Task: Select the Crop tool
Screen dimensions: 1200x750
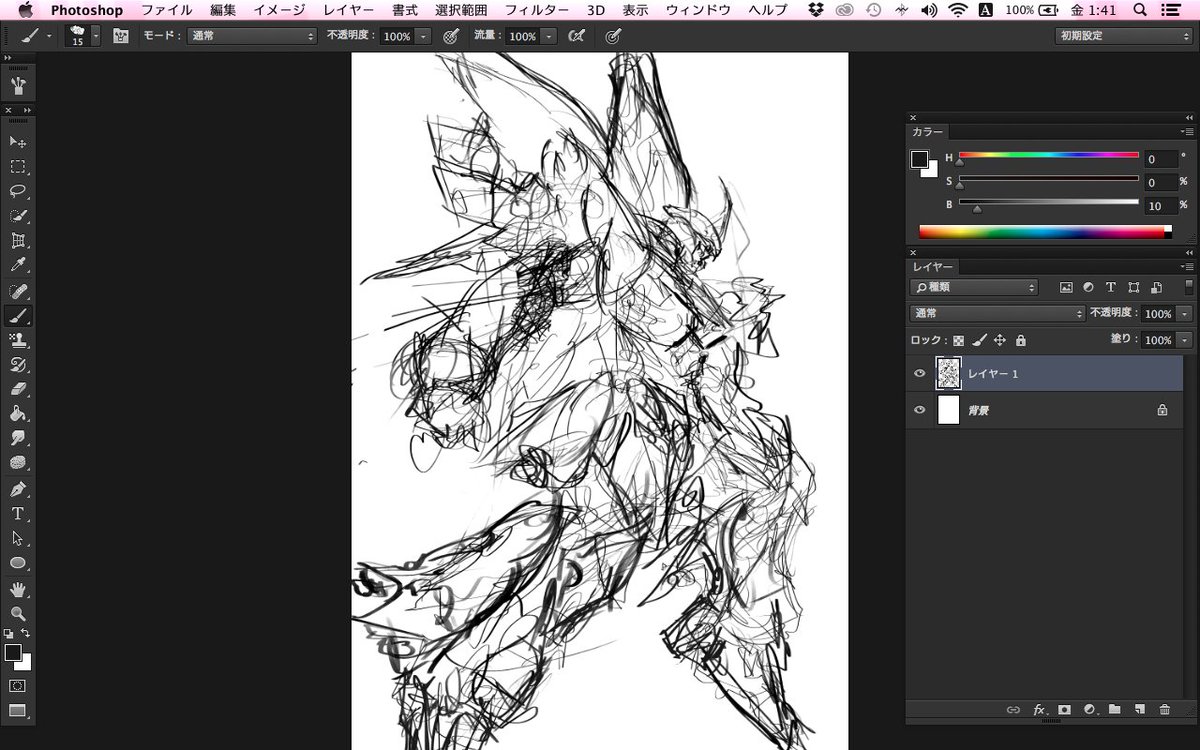Action: [18, 241]
